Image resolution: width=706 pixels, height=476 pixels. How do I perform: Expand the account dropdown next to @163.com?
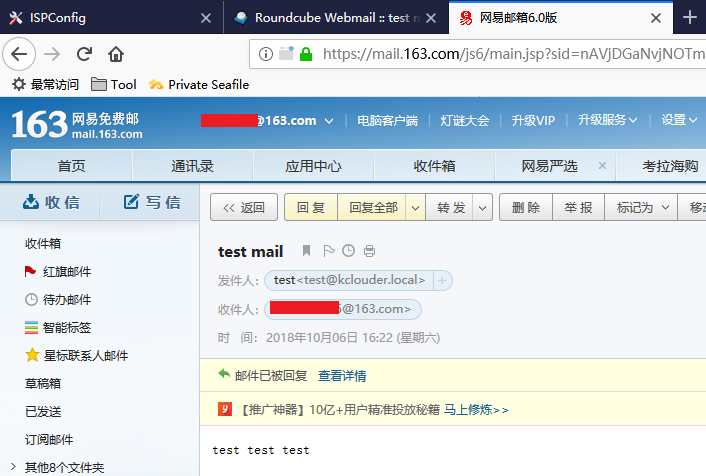329,121
